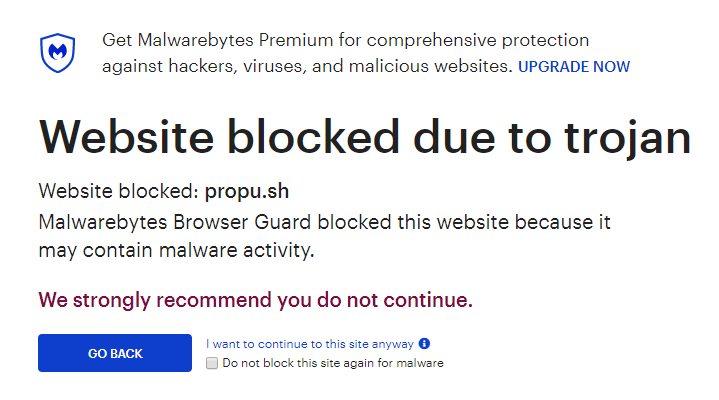Click the 'against hackers, viruses' promo line
719x400 pixels.
click(x=307, y=67)
